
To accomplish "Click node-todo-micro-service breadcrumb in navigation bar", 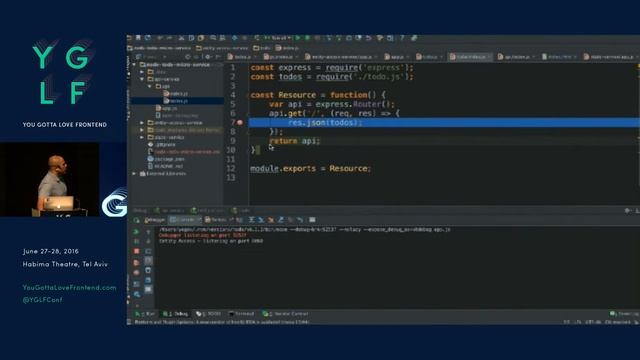I will [x=159, y=48].
